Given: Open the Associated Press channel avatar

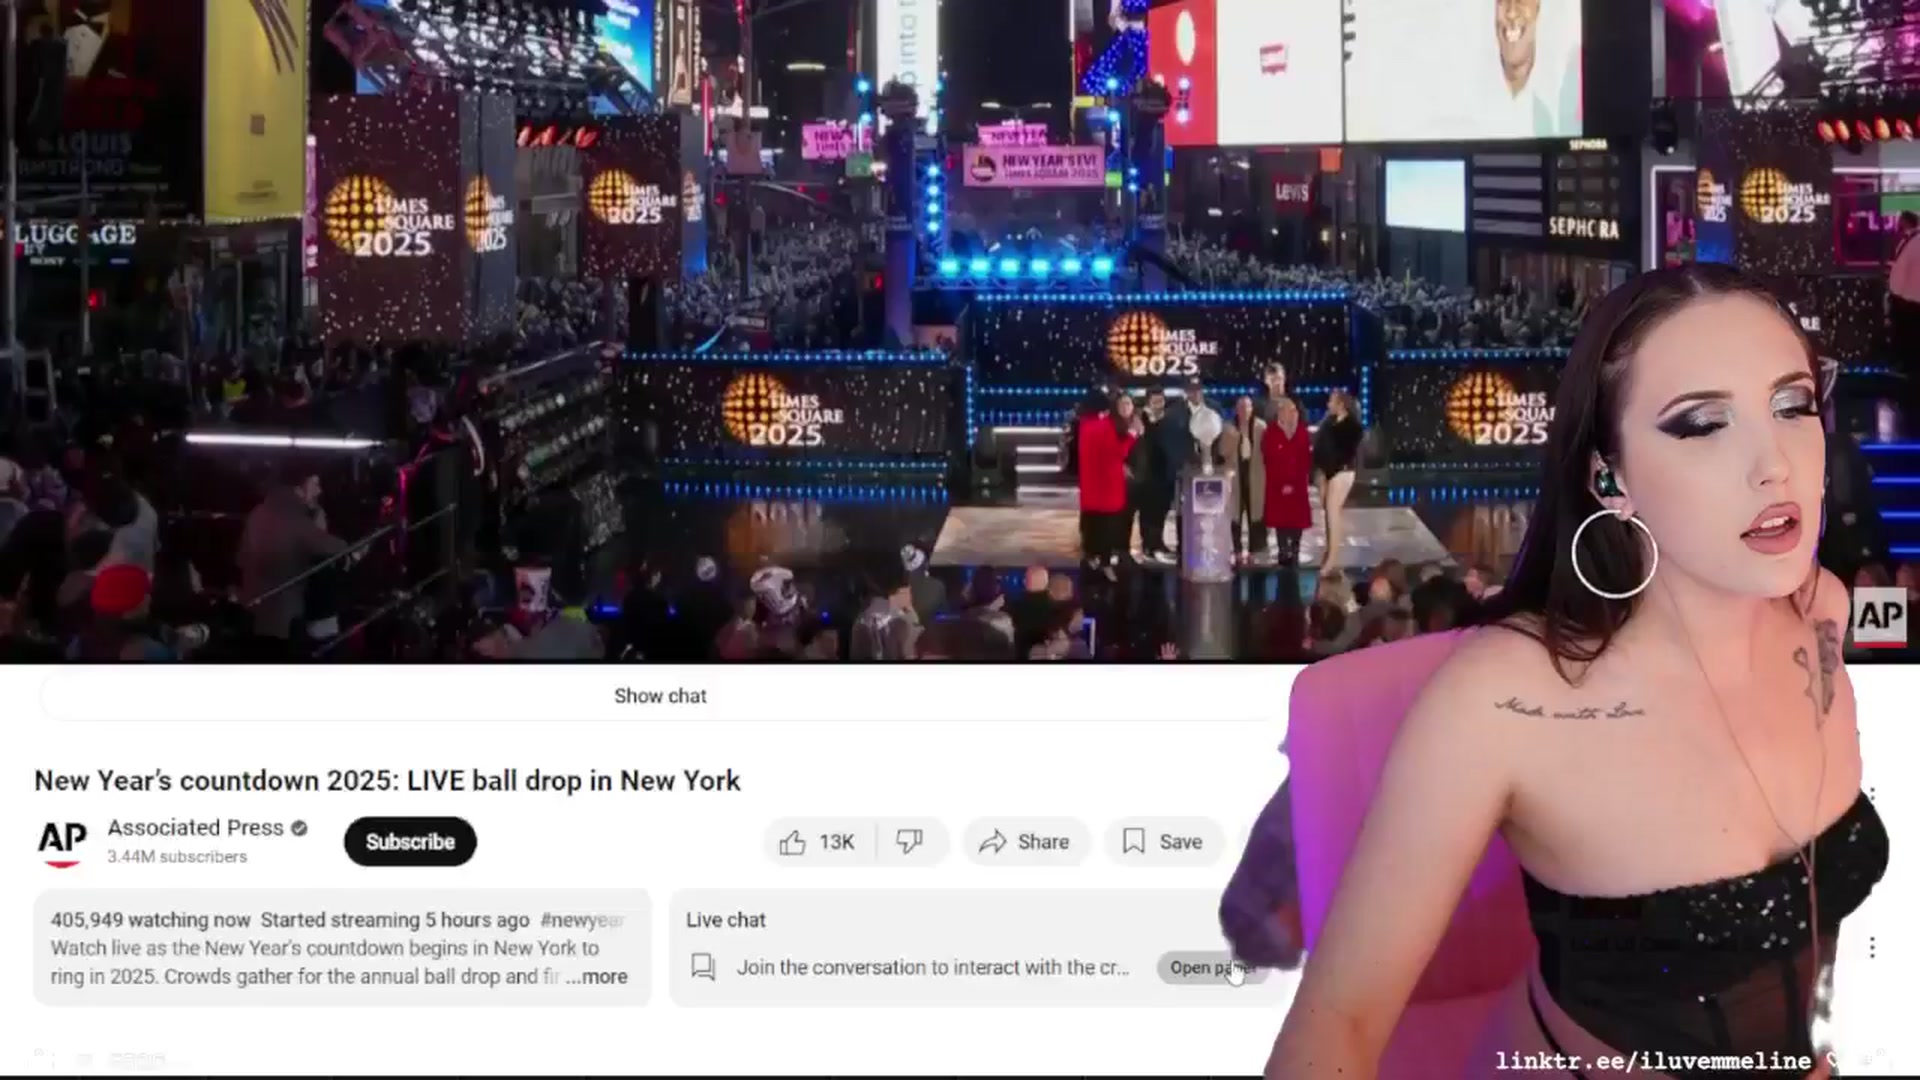Looking at the screenshot, I should [62, 841].
